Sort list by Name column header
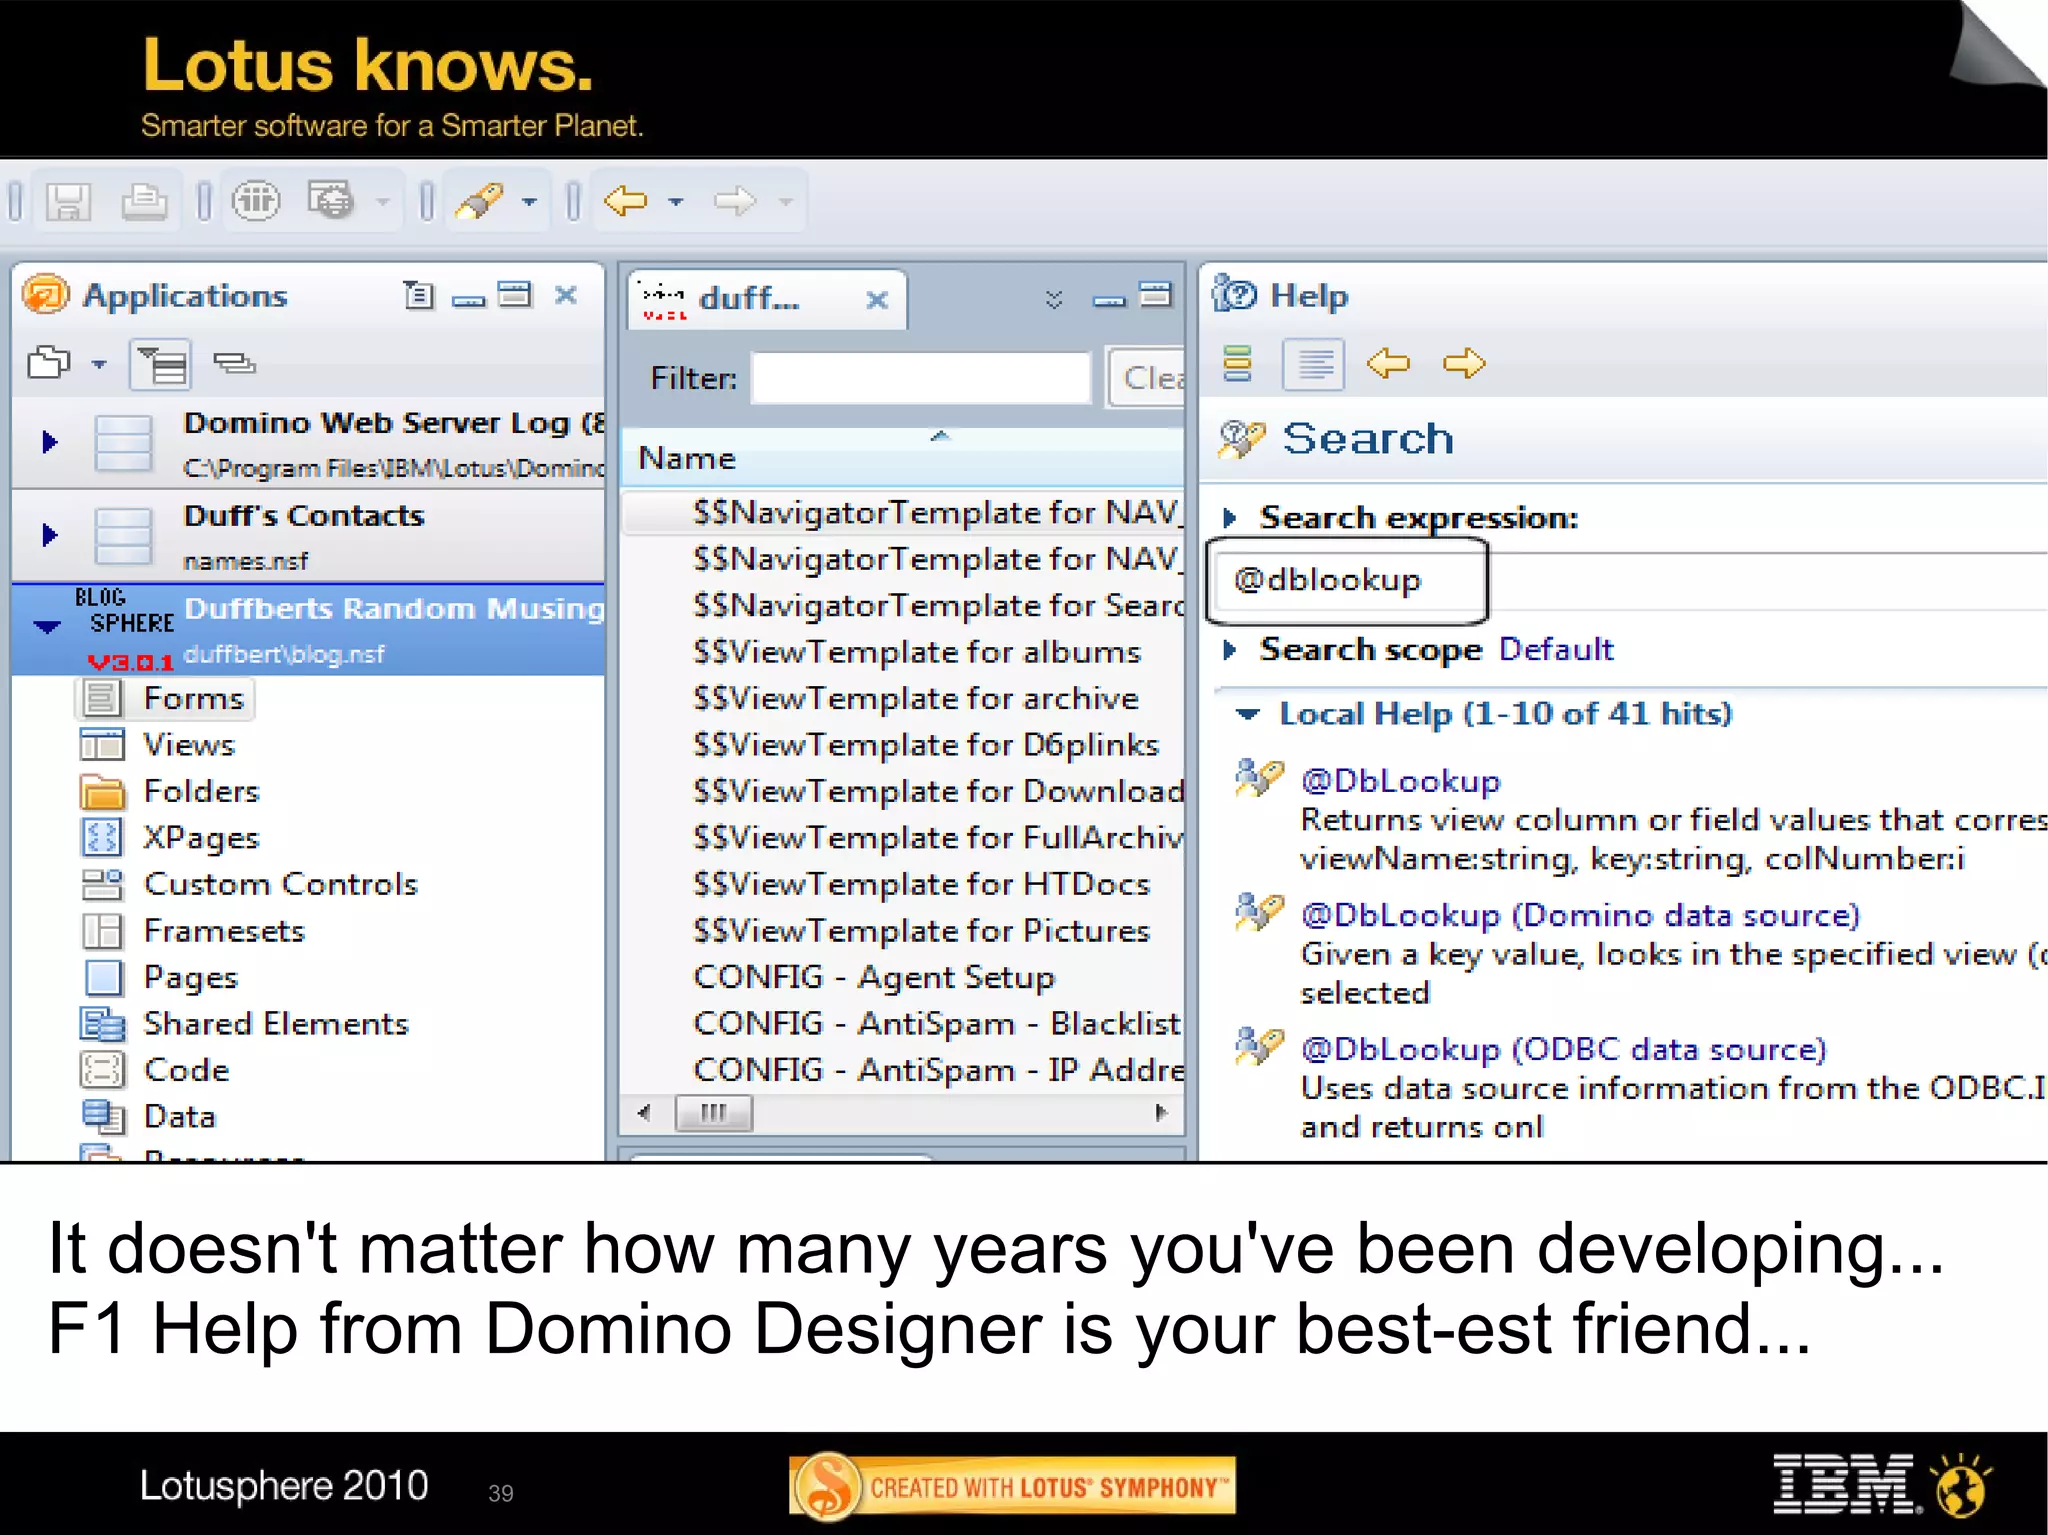The image size is (2048, 1535). [902, 457]
